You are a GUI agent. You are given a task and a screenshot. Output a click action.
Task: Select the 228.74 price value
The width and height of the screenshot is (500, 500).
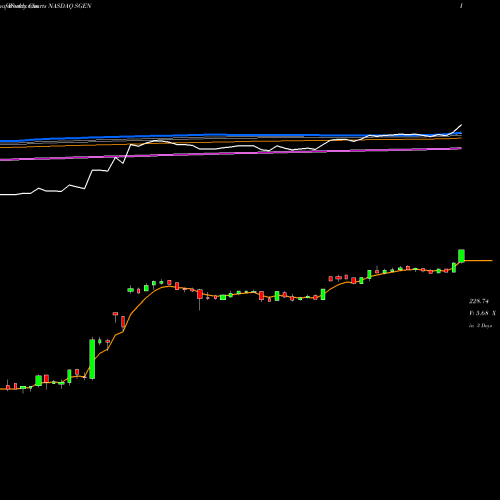coord(479,301)
